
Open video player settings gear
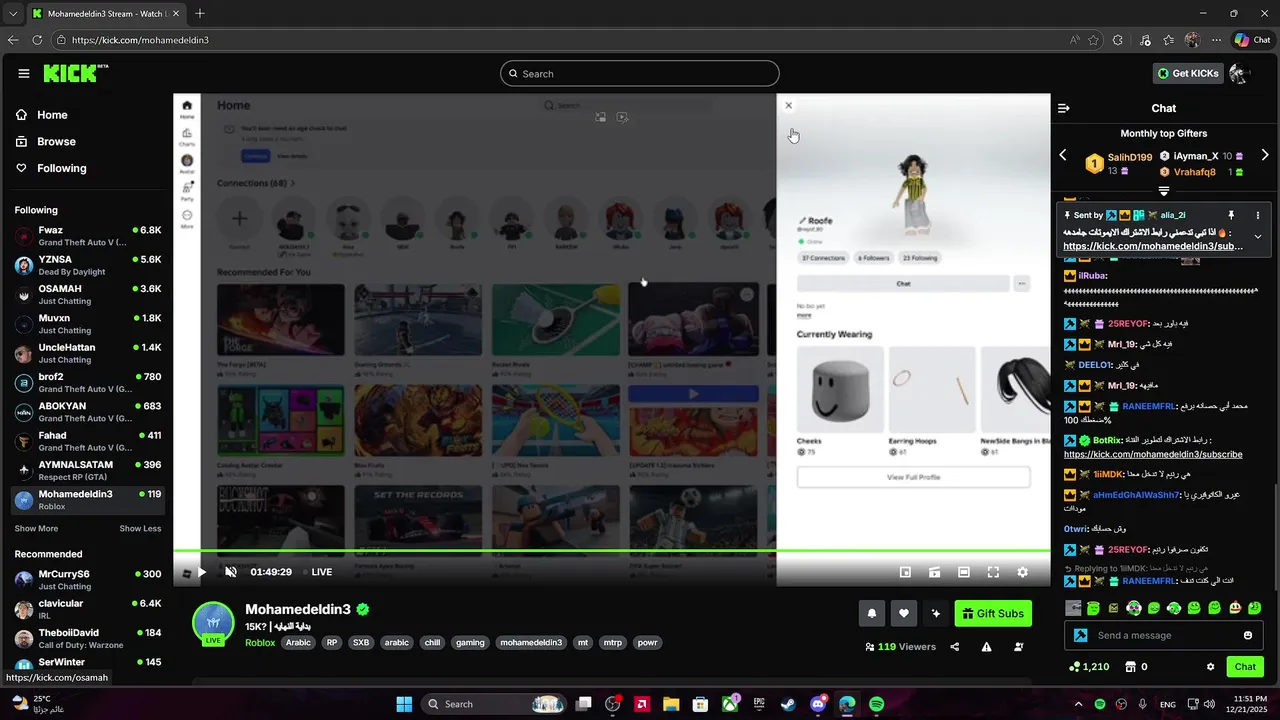1022,572
